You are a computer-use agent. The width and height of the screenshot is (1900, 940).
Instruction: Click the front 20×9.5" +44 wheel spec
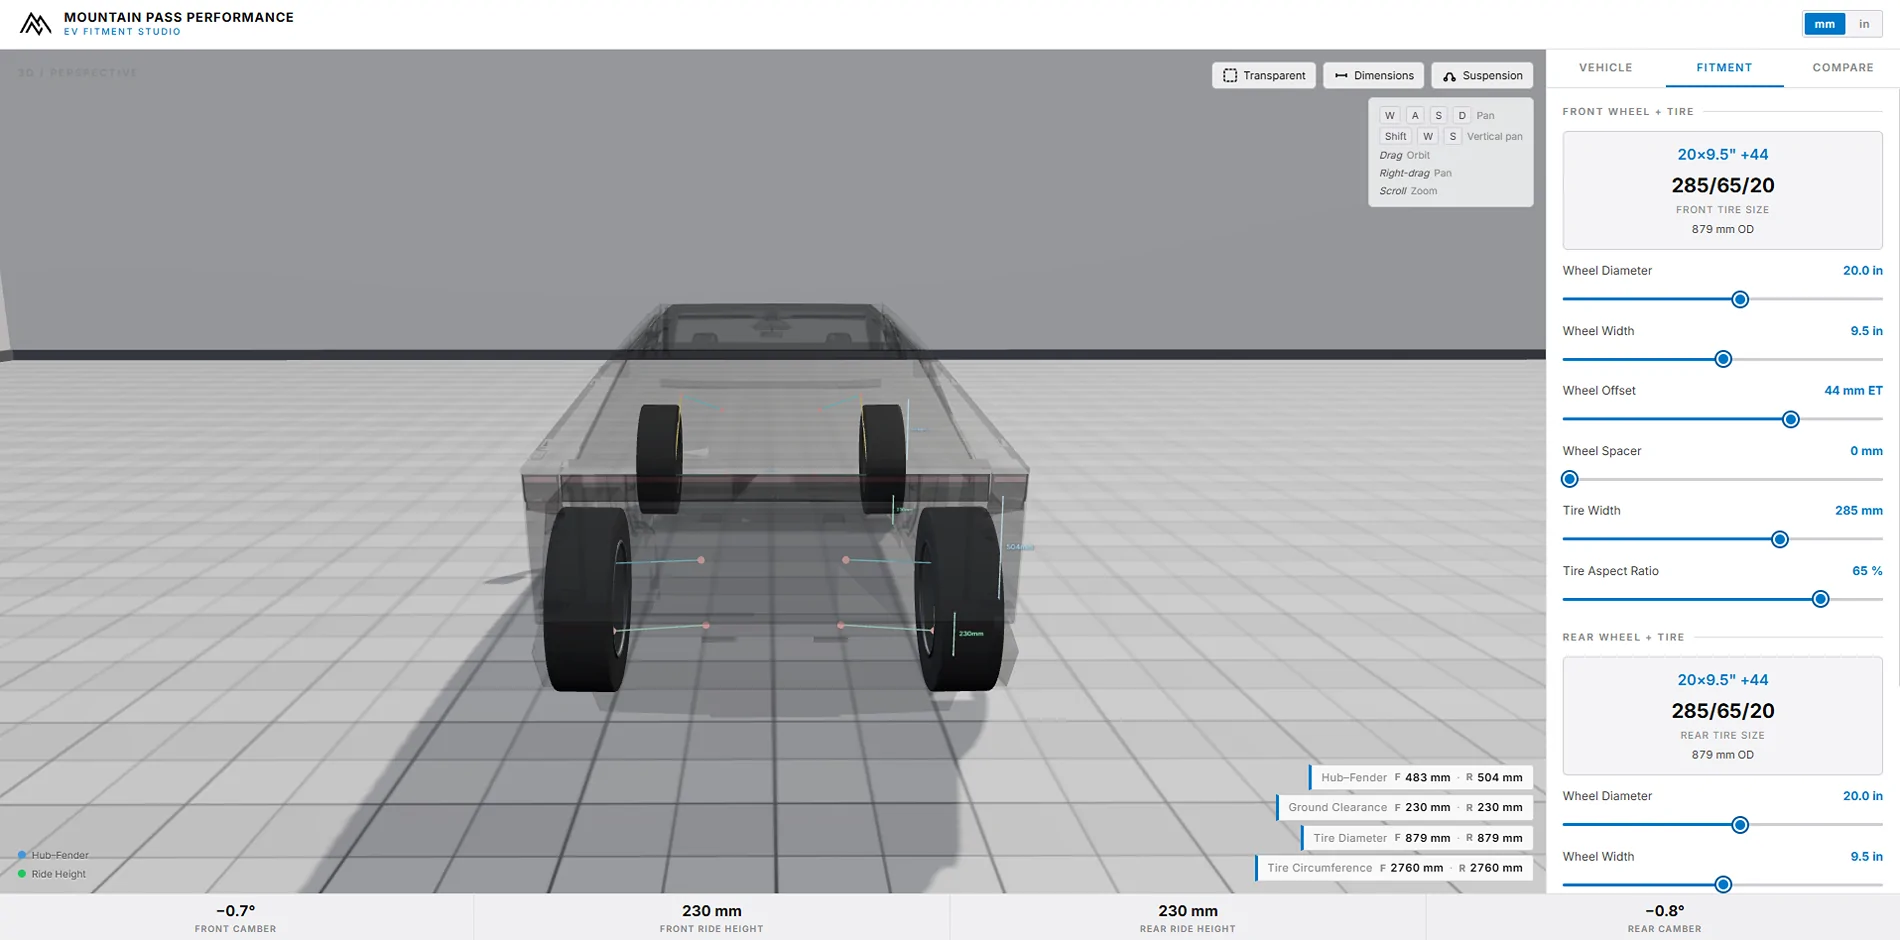(1722, 154)
